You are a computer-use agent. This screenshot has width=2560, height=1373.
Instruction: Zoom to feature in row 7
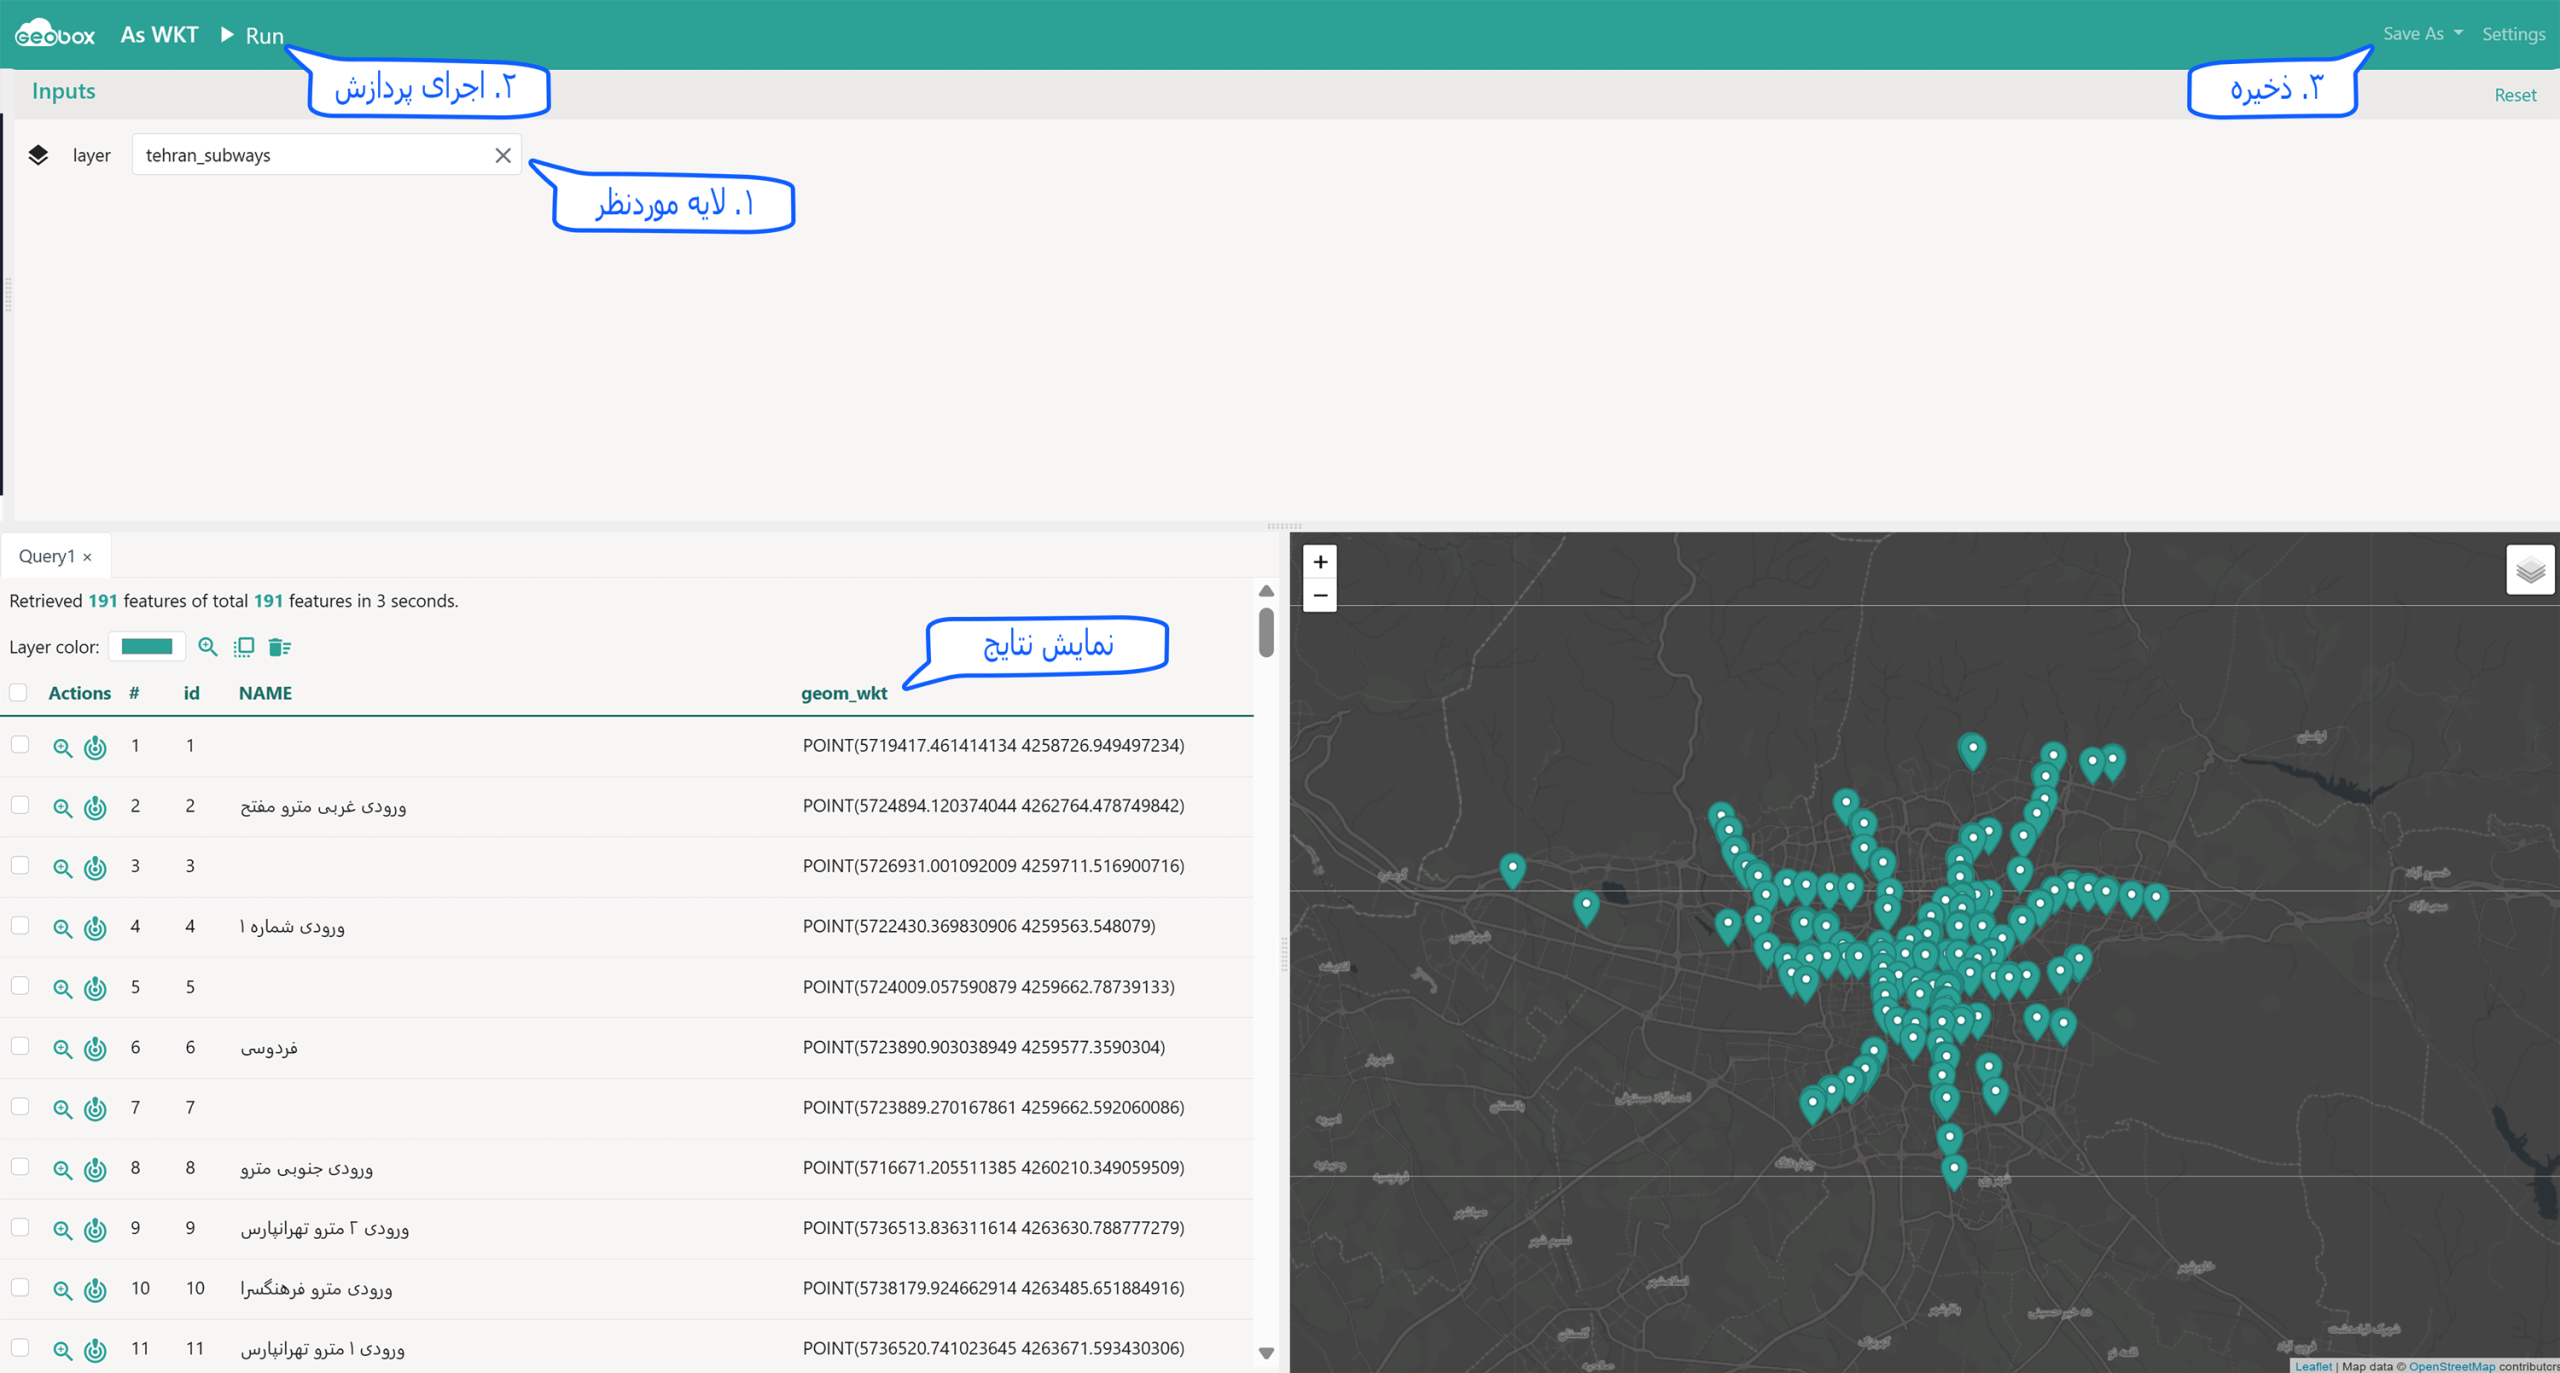(x=63, y=1108)
